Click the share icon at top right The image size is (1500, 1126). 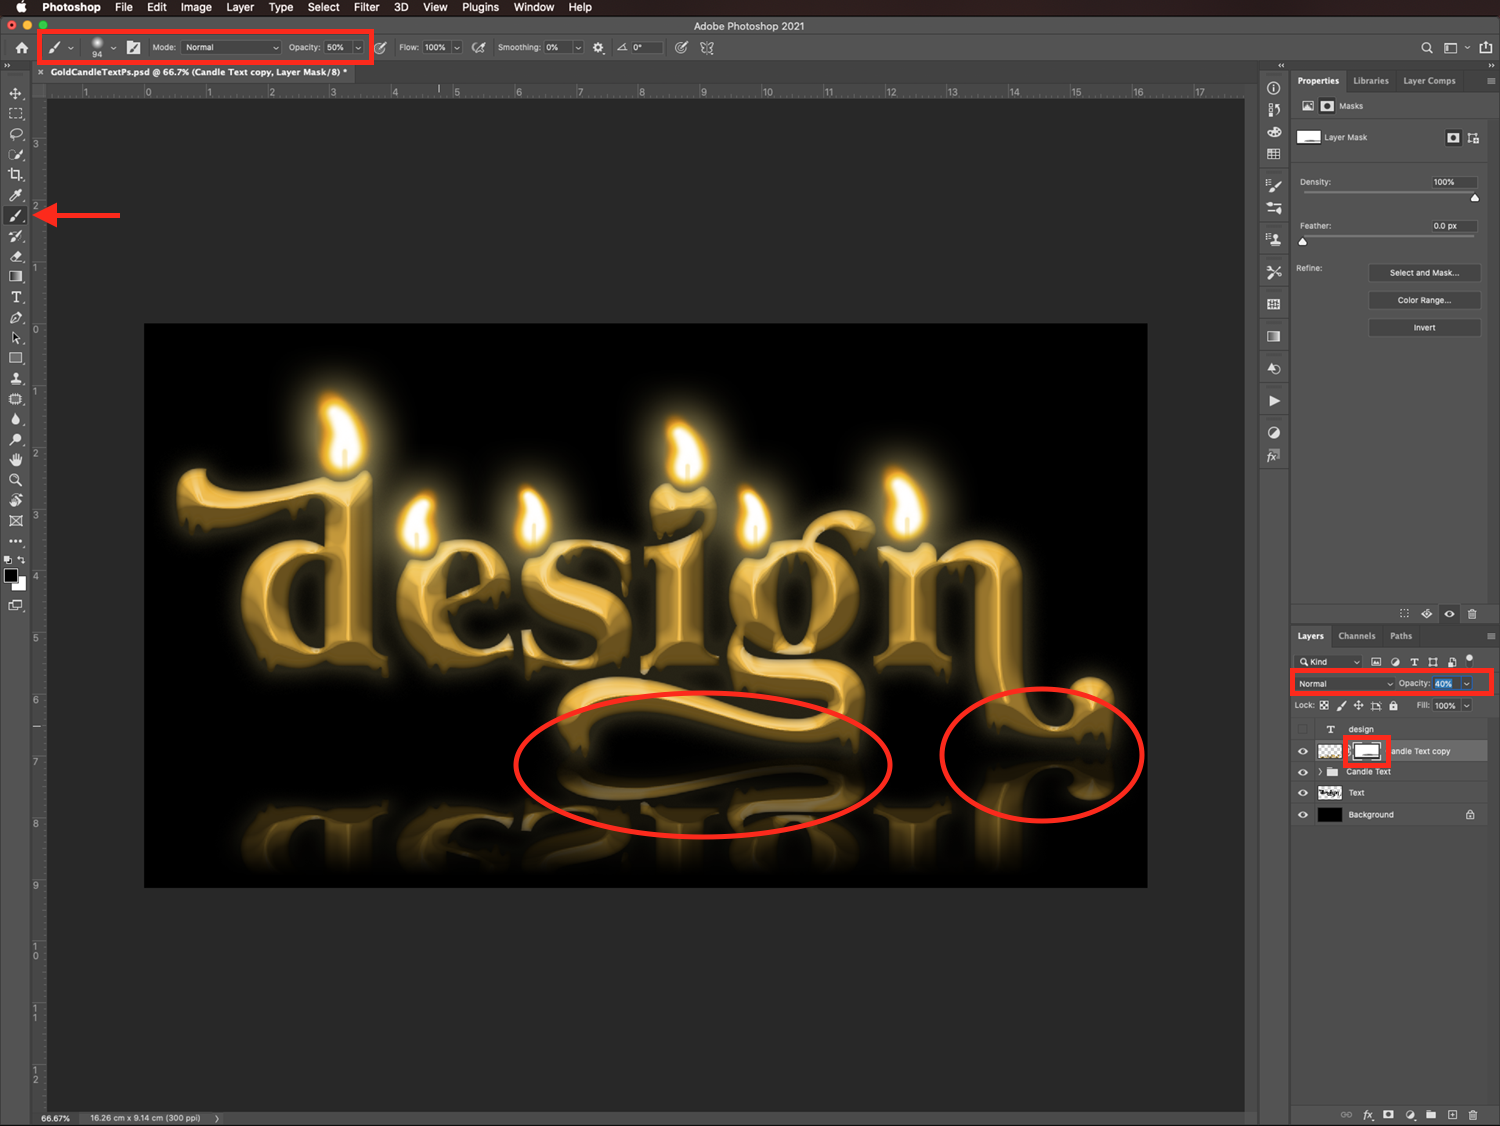[1485, 47]
